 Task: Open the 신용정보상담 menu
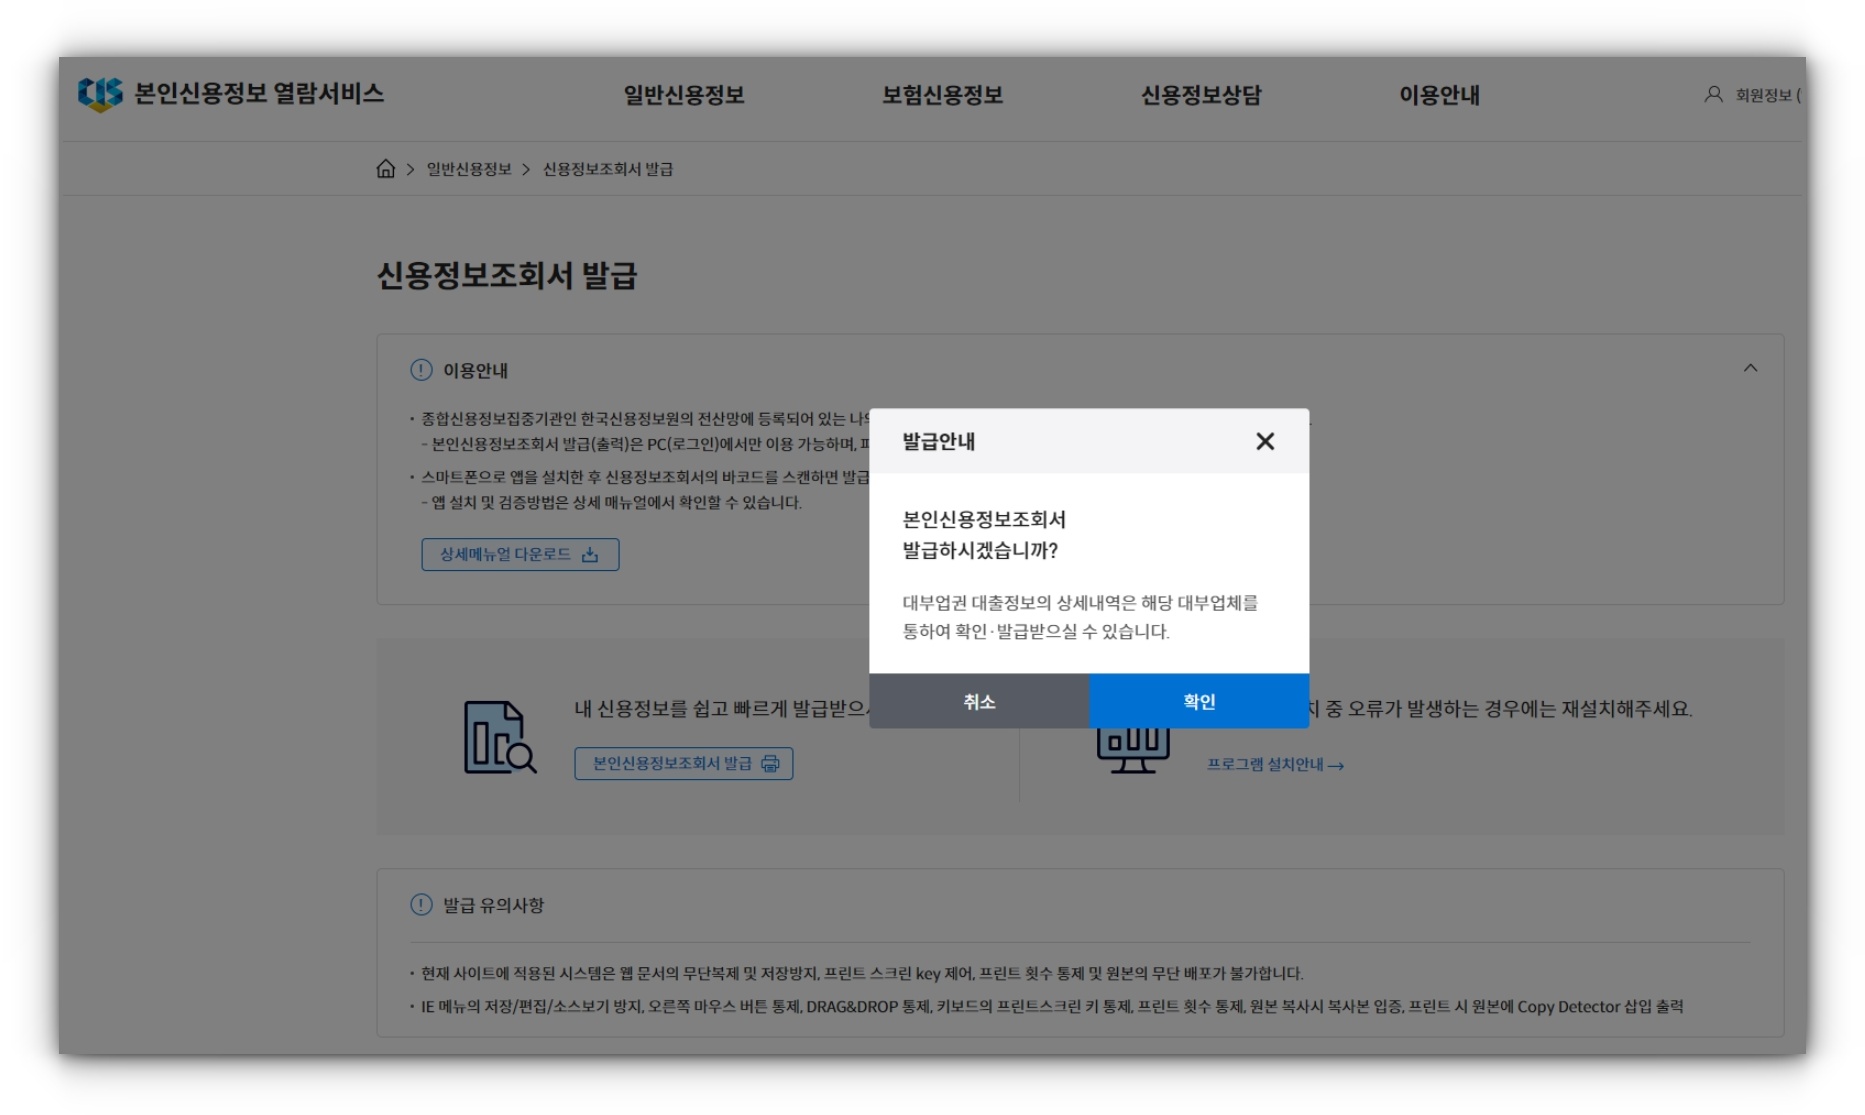(1202, 96)
